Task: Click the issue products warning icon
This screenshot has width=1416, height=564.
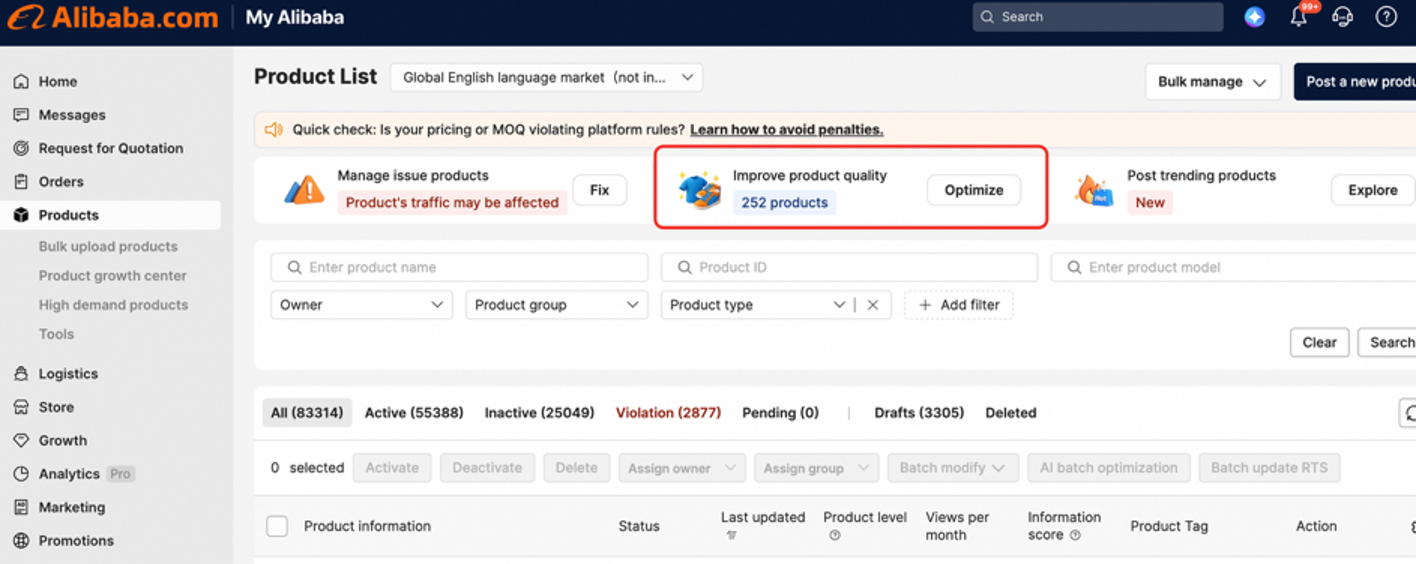Action: coord(304,189)
